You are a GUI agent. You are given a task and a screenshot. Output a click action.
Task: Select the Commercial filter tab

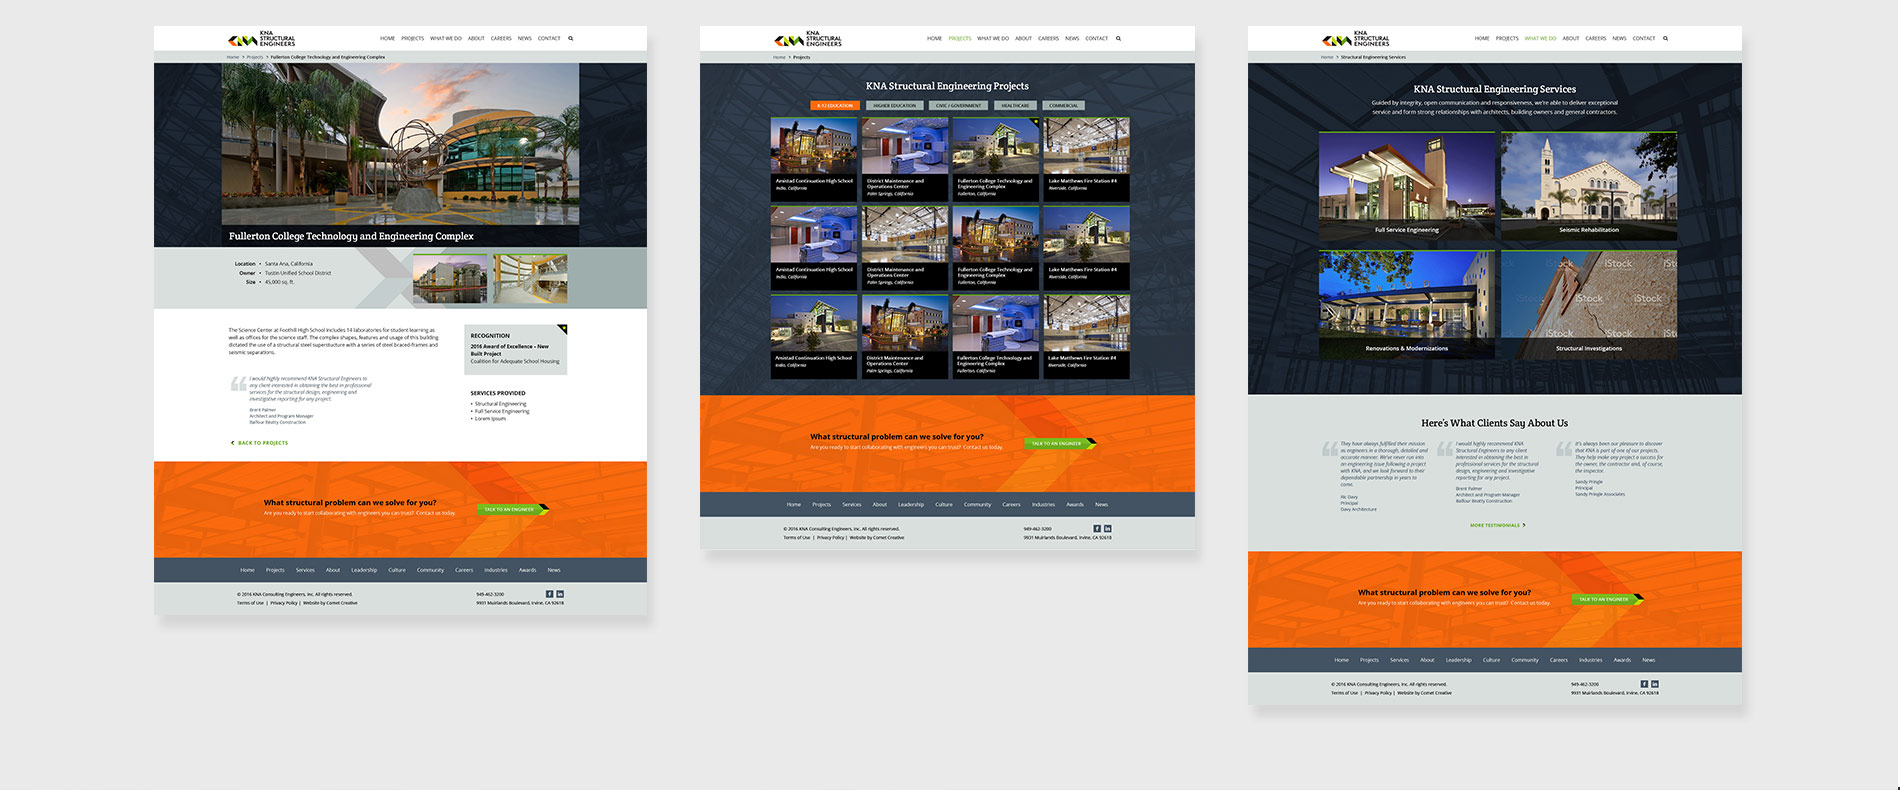[x=1064, y=105]
